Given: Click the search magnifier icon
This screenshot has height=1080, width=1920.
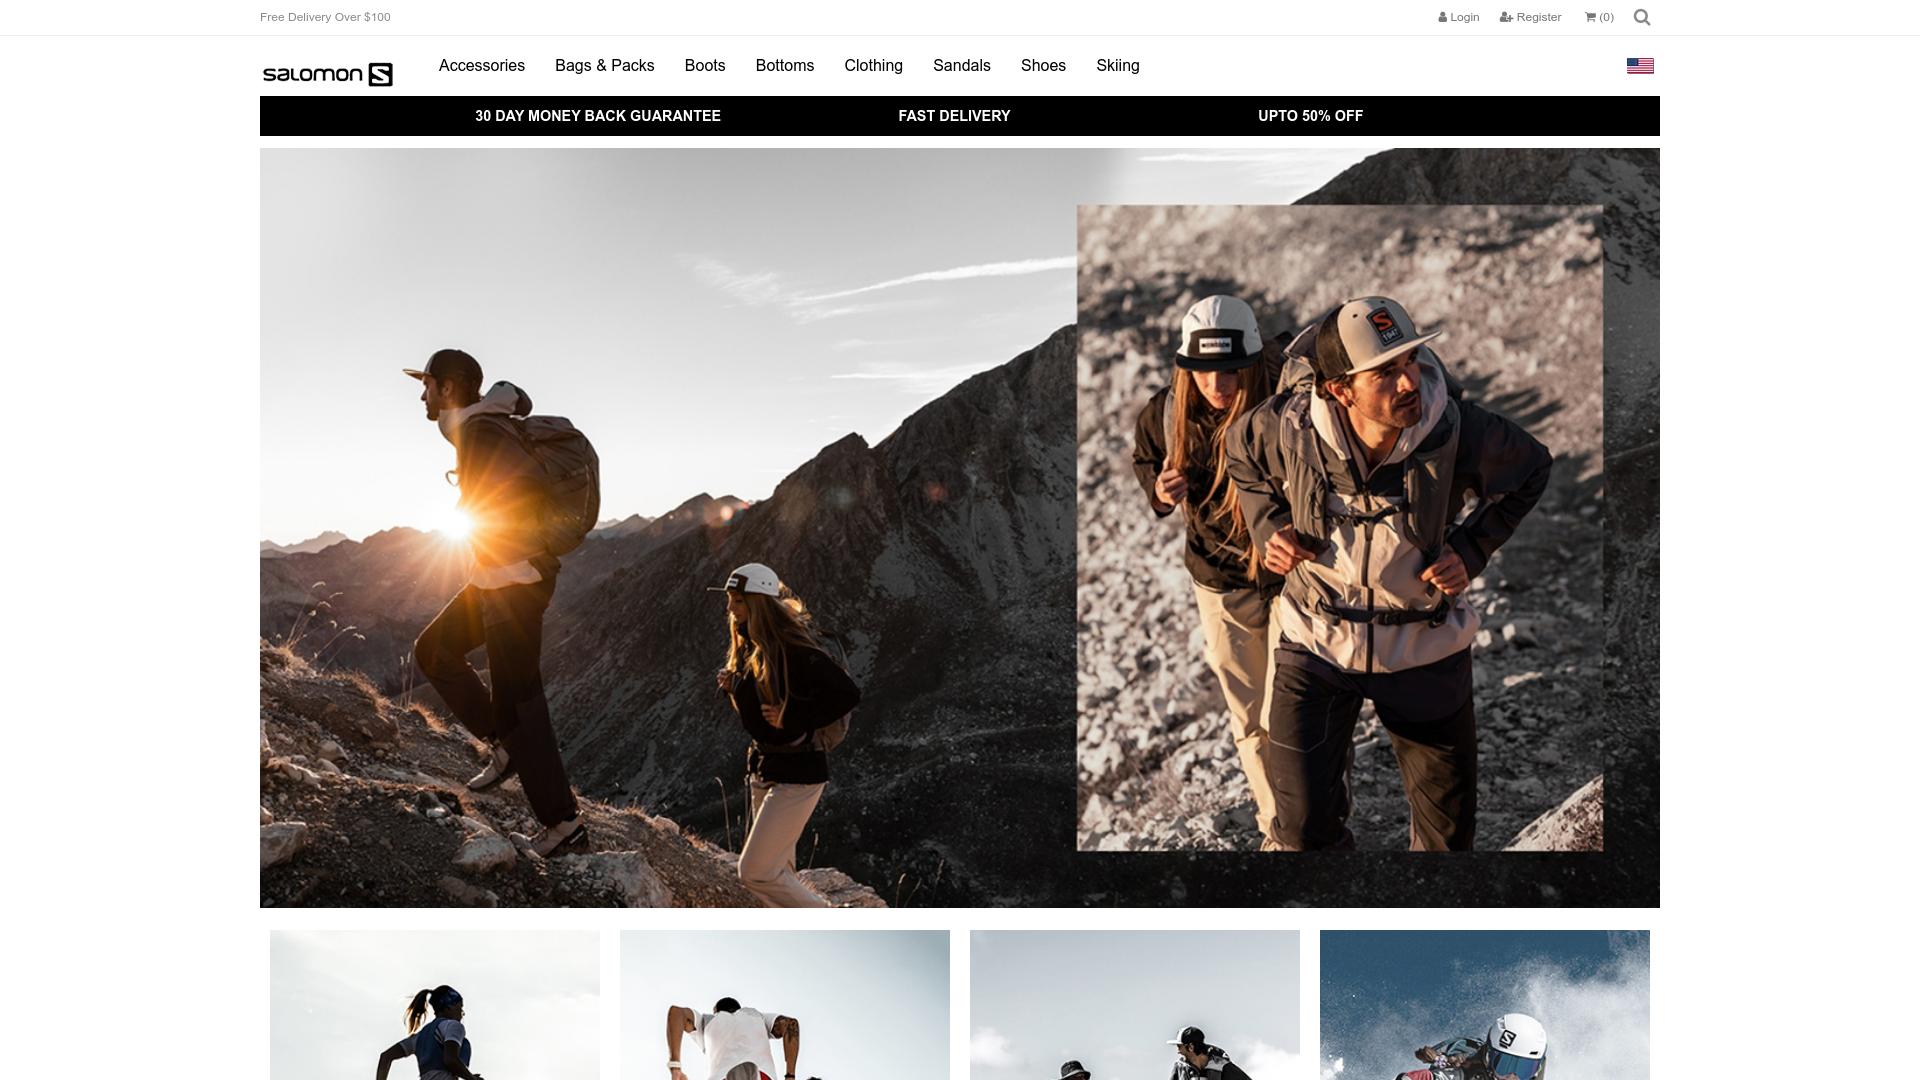Looking at the screenshot, I should pos(1641,17).
